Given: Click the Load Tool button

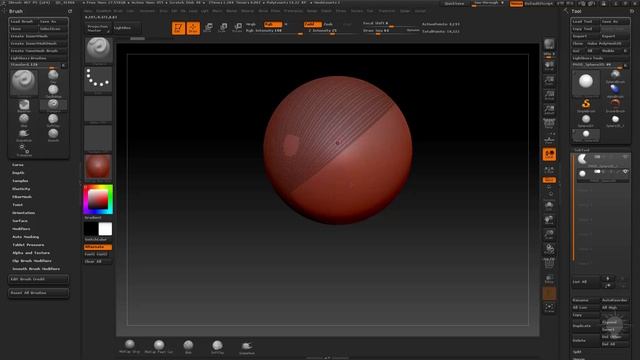Looking at the screenshot, I should click(x=585, y=22).
